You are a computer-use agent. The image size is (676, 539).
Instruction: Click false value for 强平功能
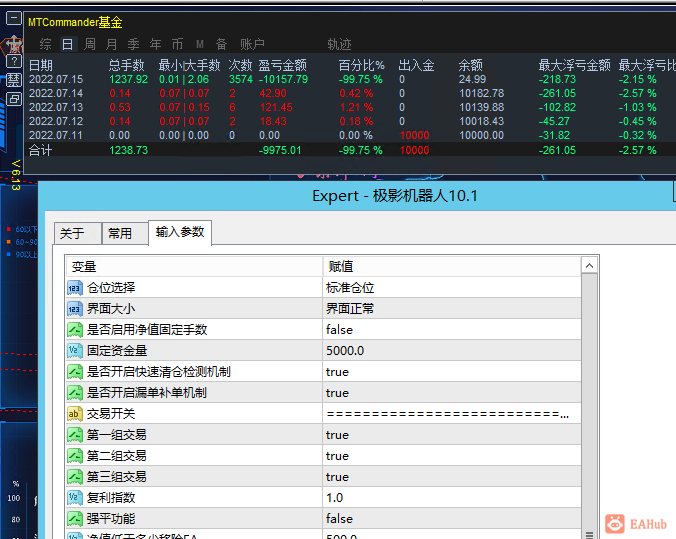tap(451, 519)
